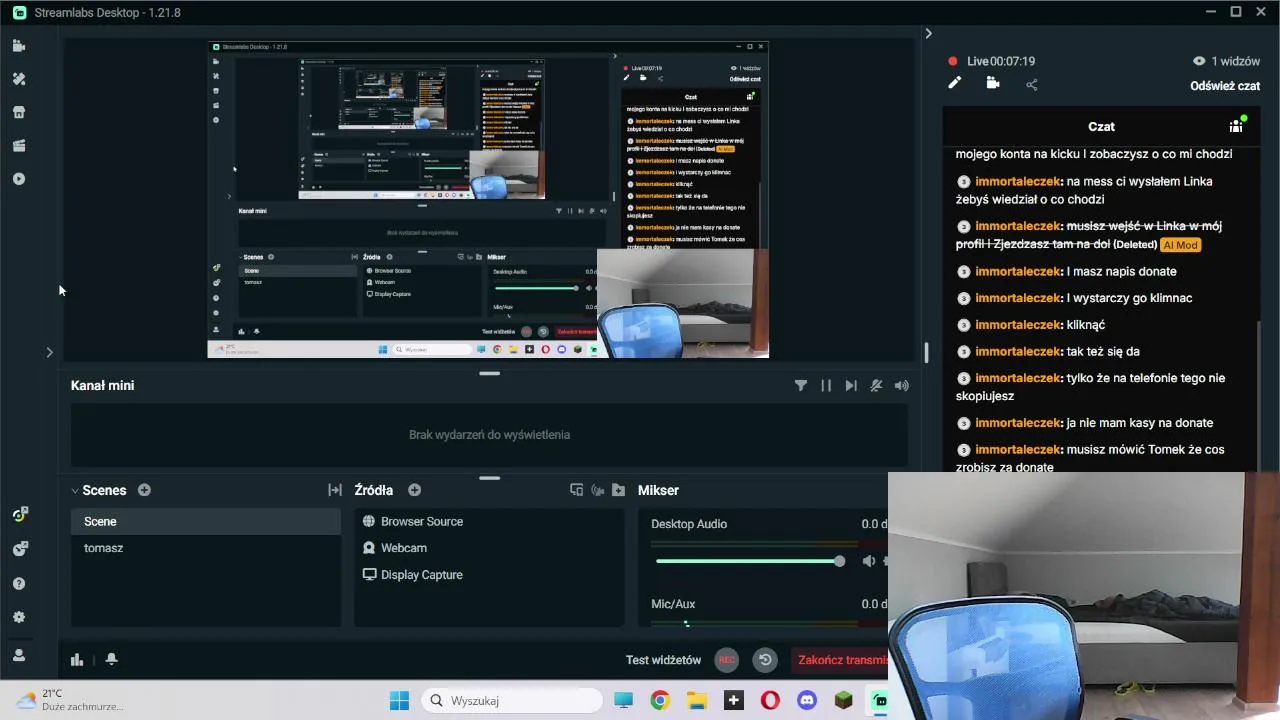Open Discord from taskbar
This screenshot has width=1280, height=720.
tap(807, 700)
